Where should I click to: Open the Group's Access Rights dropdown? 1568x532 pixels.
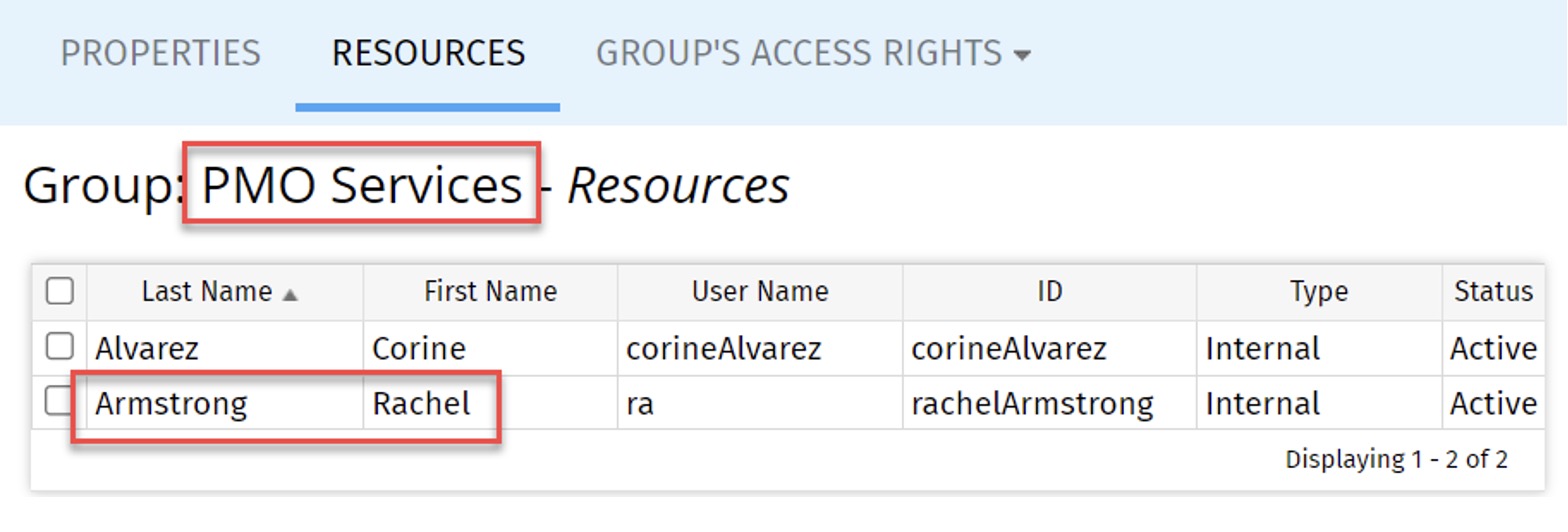(x=812, y=52)
